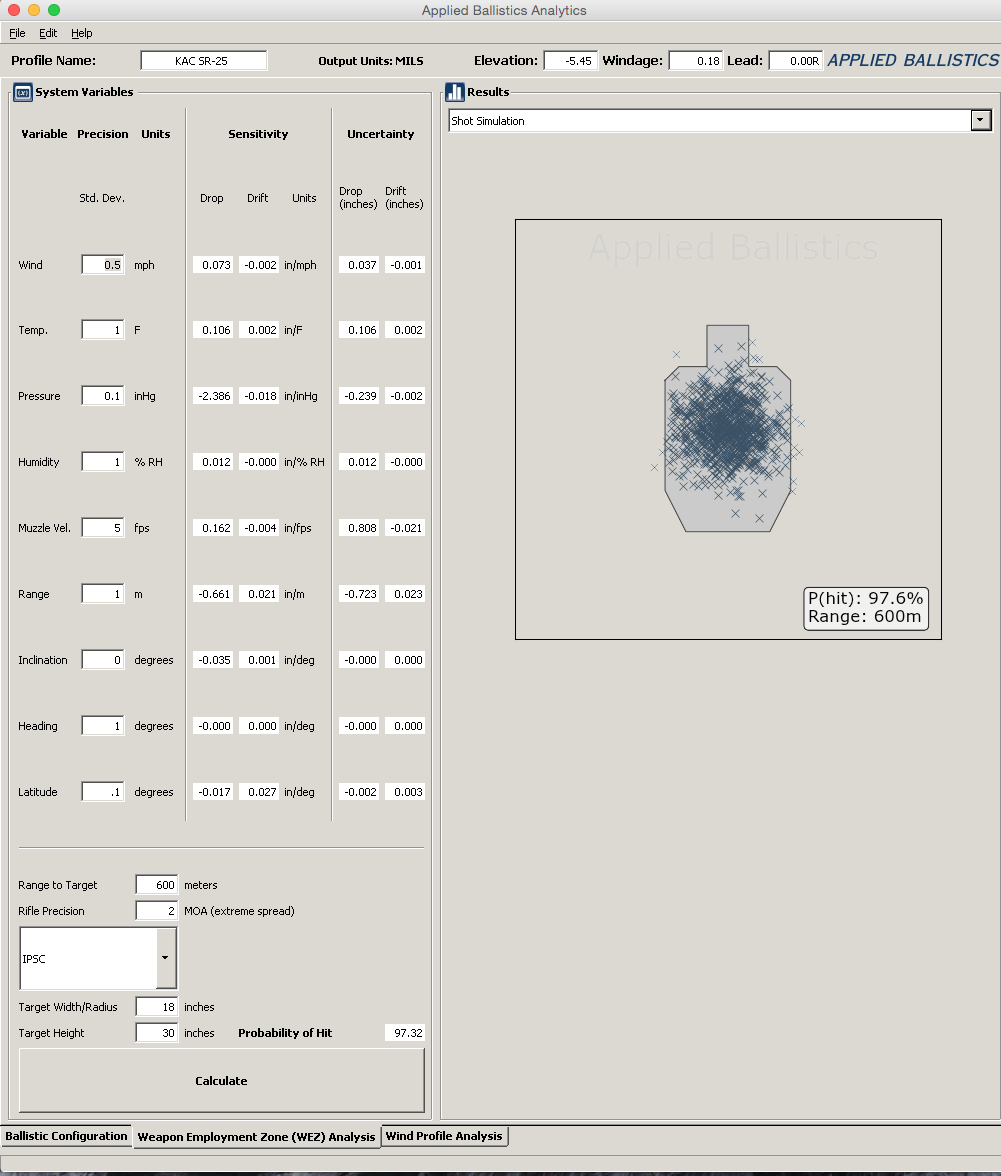This screenshot has height=1176, width=1001.
Task: Click the green macOS zoom window button
Action: 53,10
